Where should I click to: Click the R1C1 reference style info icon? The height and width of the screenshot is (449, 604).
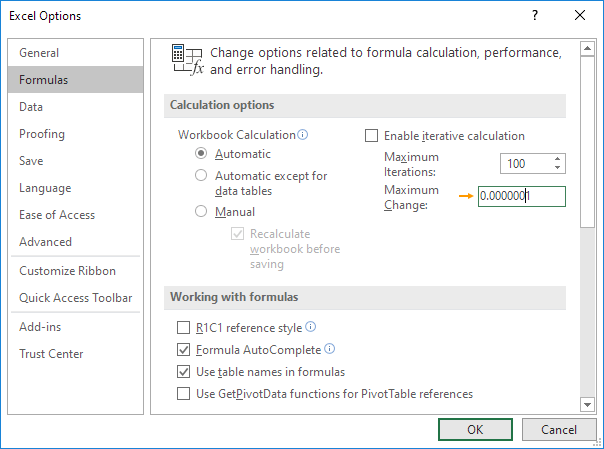coord(311,327)
